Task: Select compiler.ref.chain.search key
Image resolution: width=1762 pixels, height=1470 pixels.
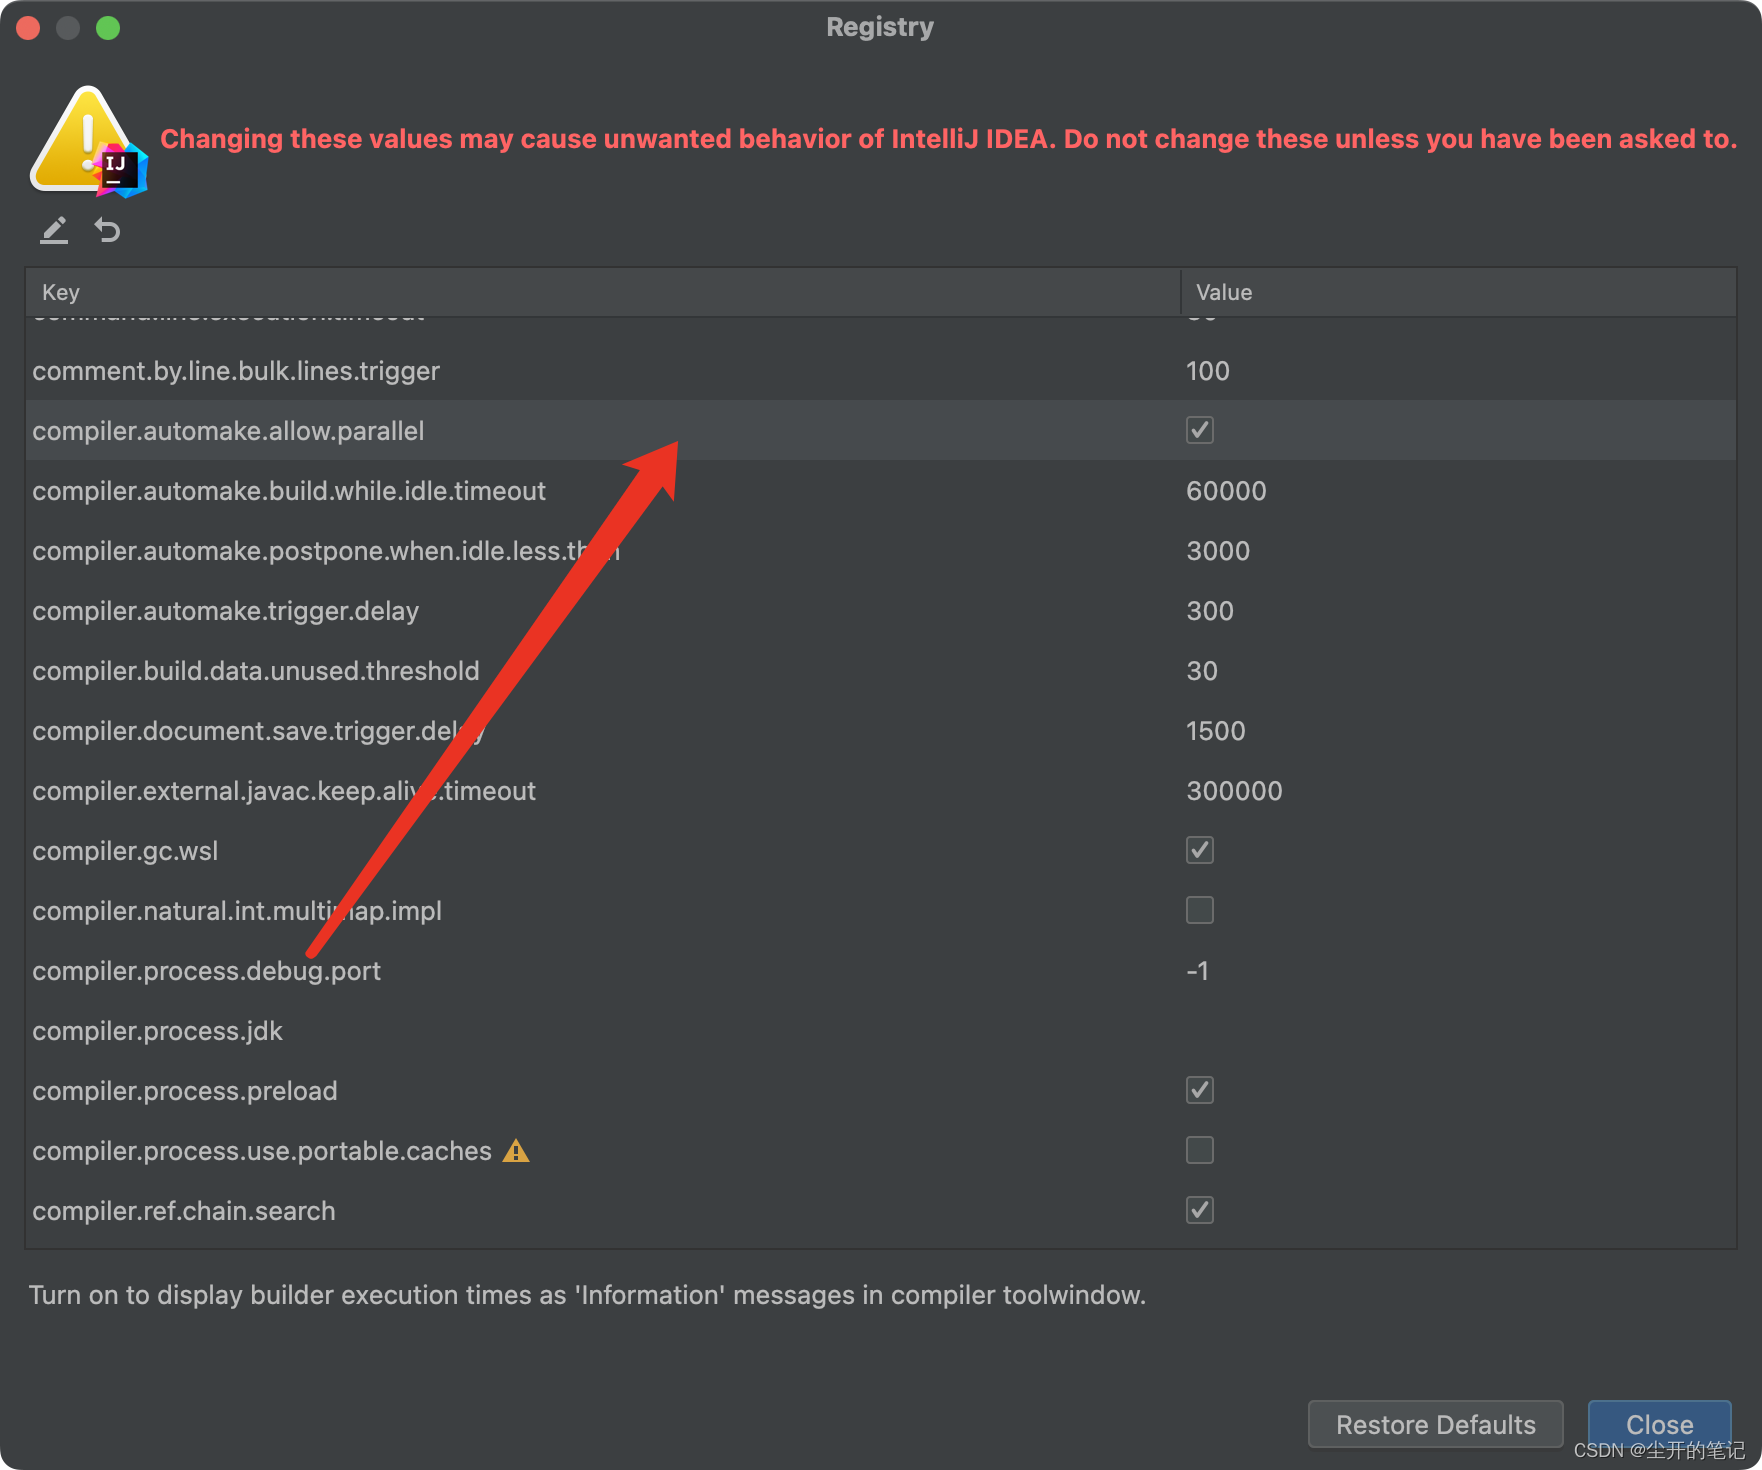Action: (x=184, y=1211)
